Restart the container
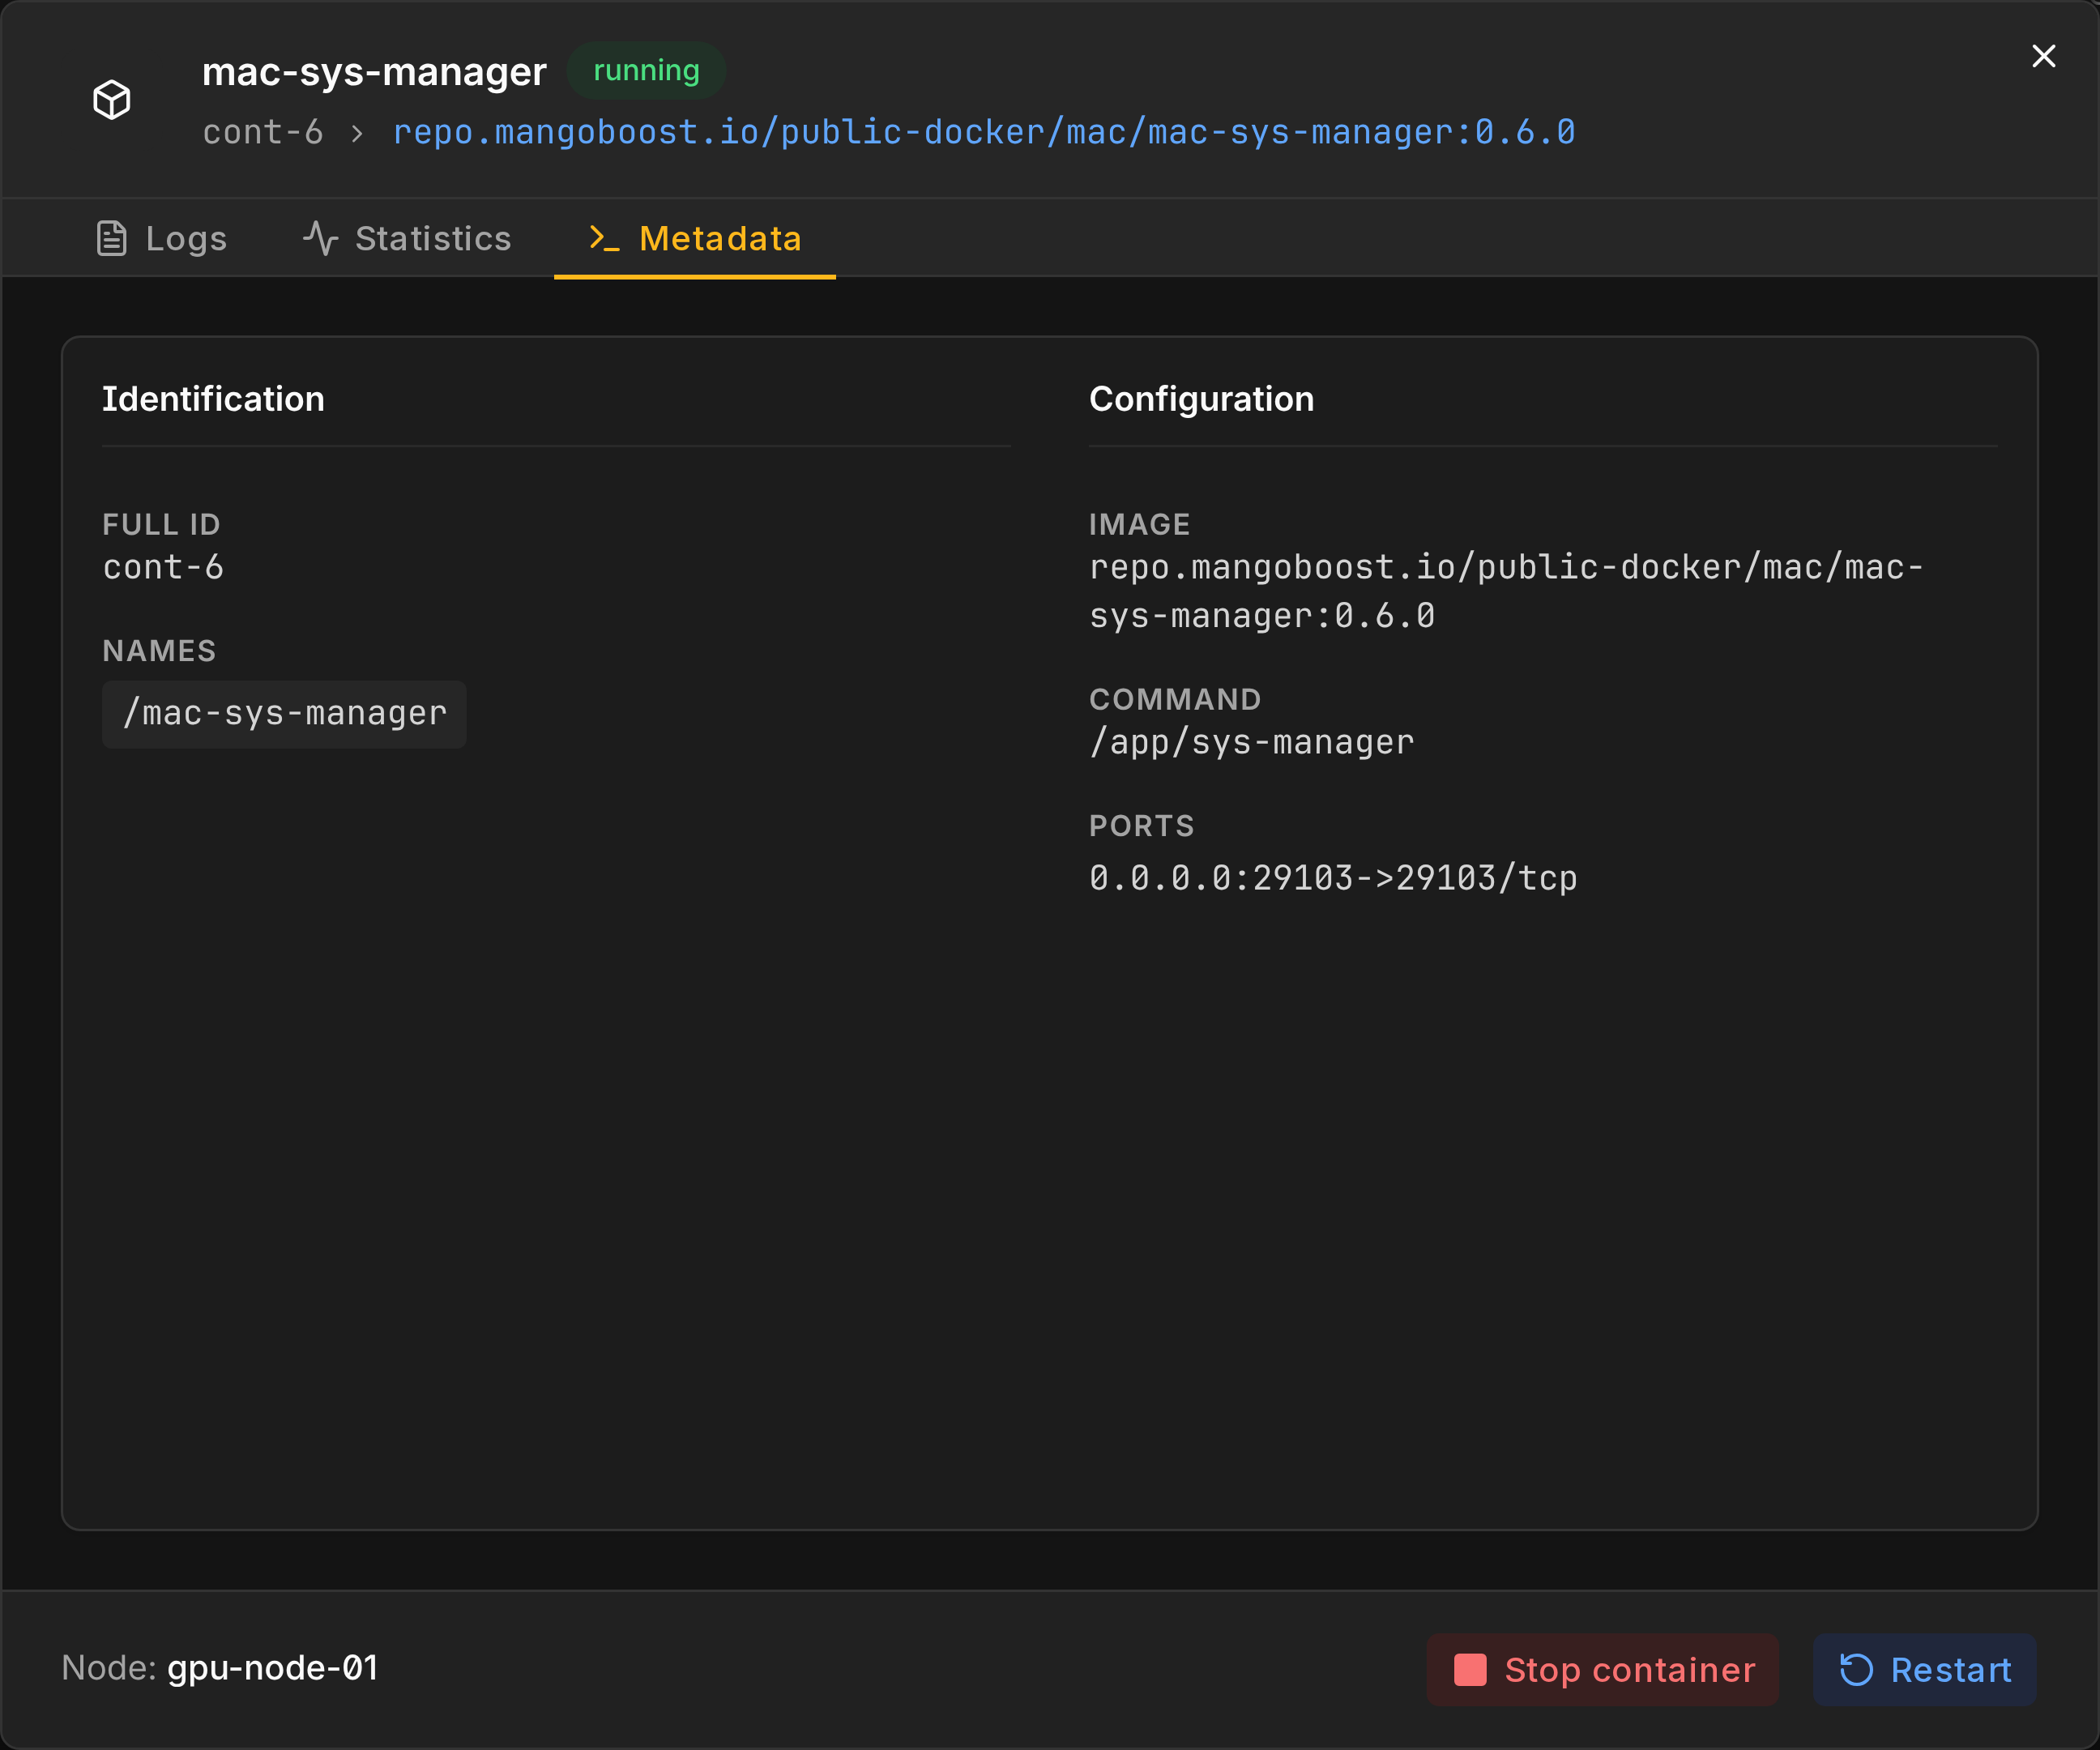This screenshot has height=1750, width=2100. click(1925, 1670)
